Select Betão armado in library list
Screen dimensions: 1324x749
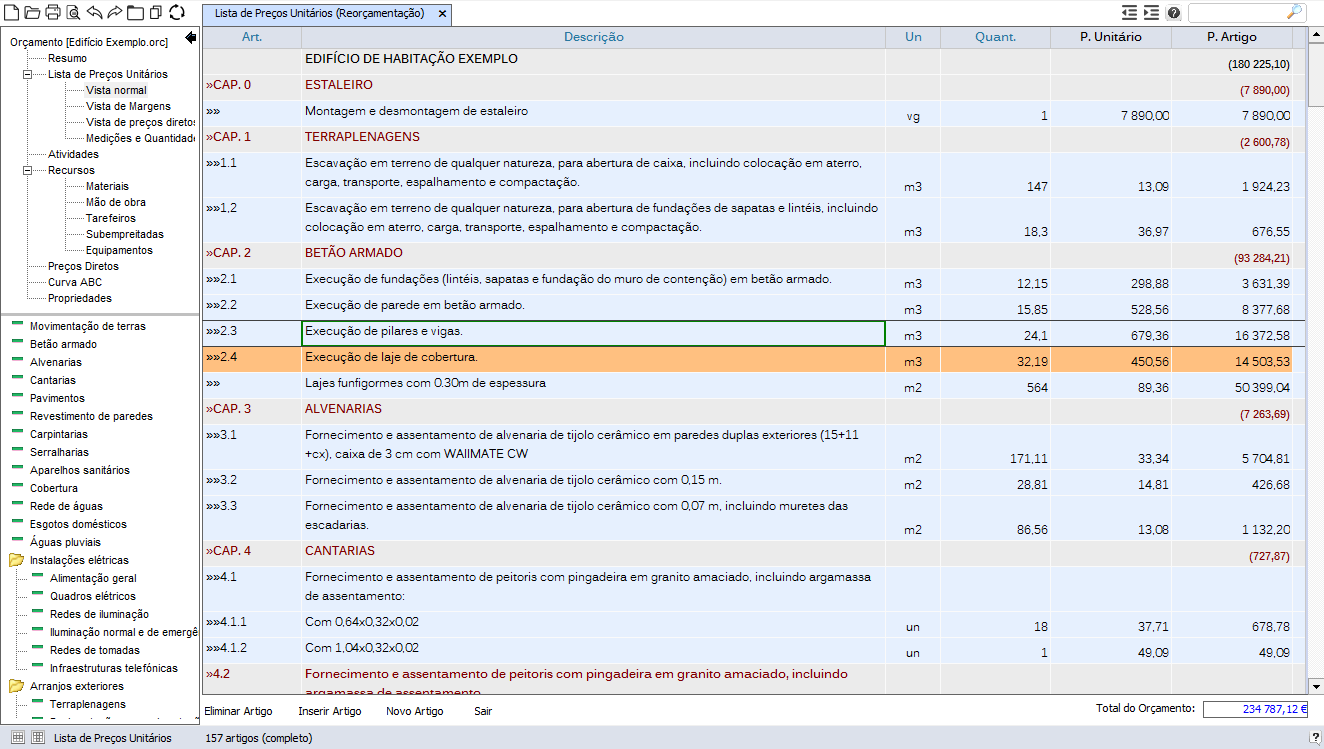click(63, 344)
